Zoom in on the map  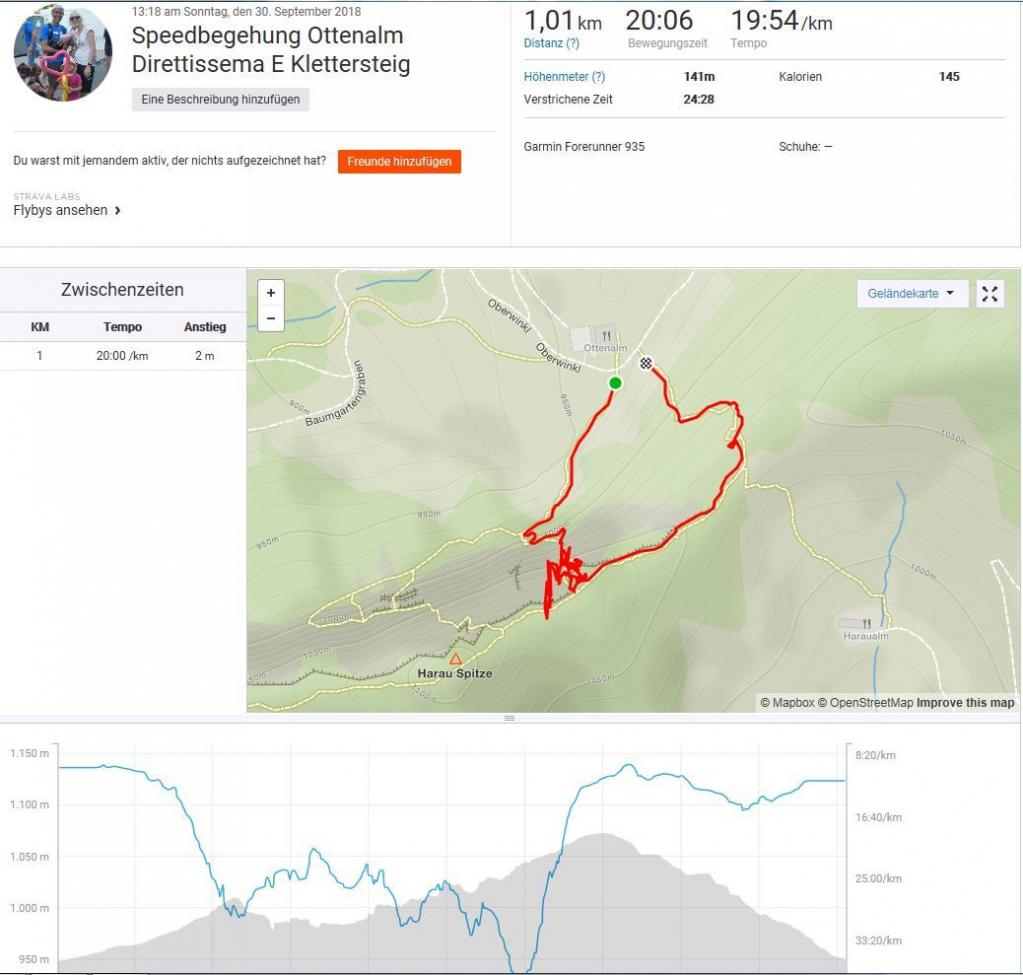pos(271,293)
